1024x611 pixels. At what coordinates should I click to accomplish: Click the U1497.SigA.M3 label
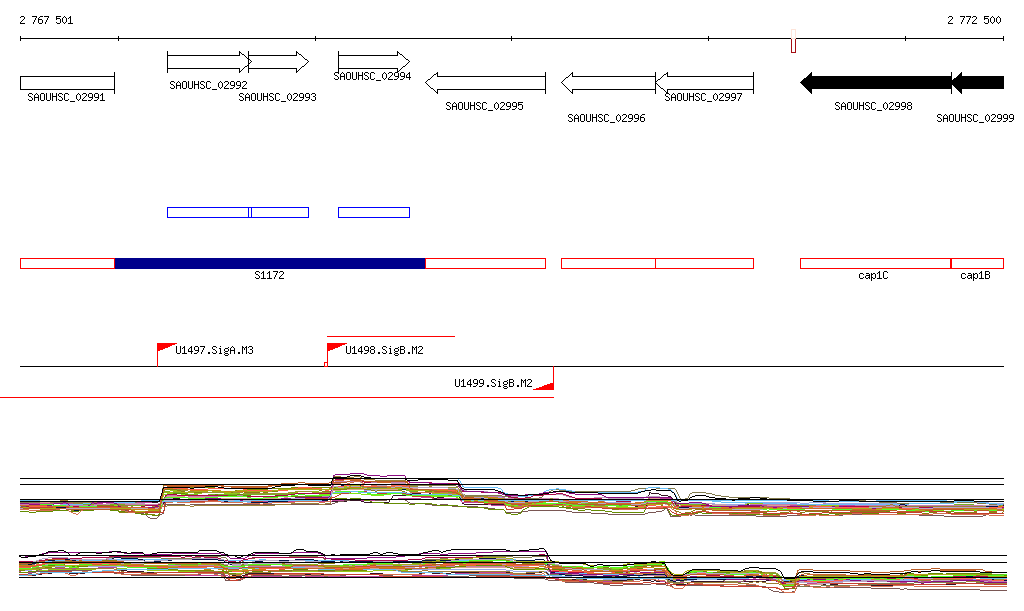coord(214,351)
